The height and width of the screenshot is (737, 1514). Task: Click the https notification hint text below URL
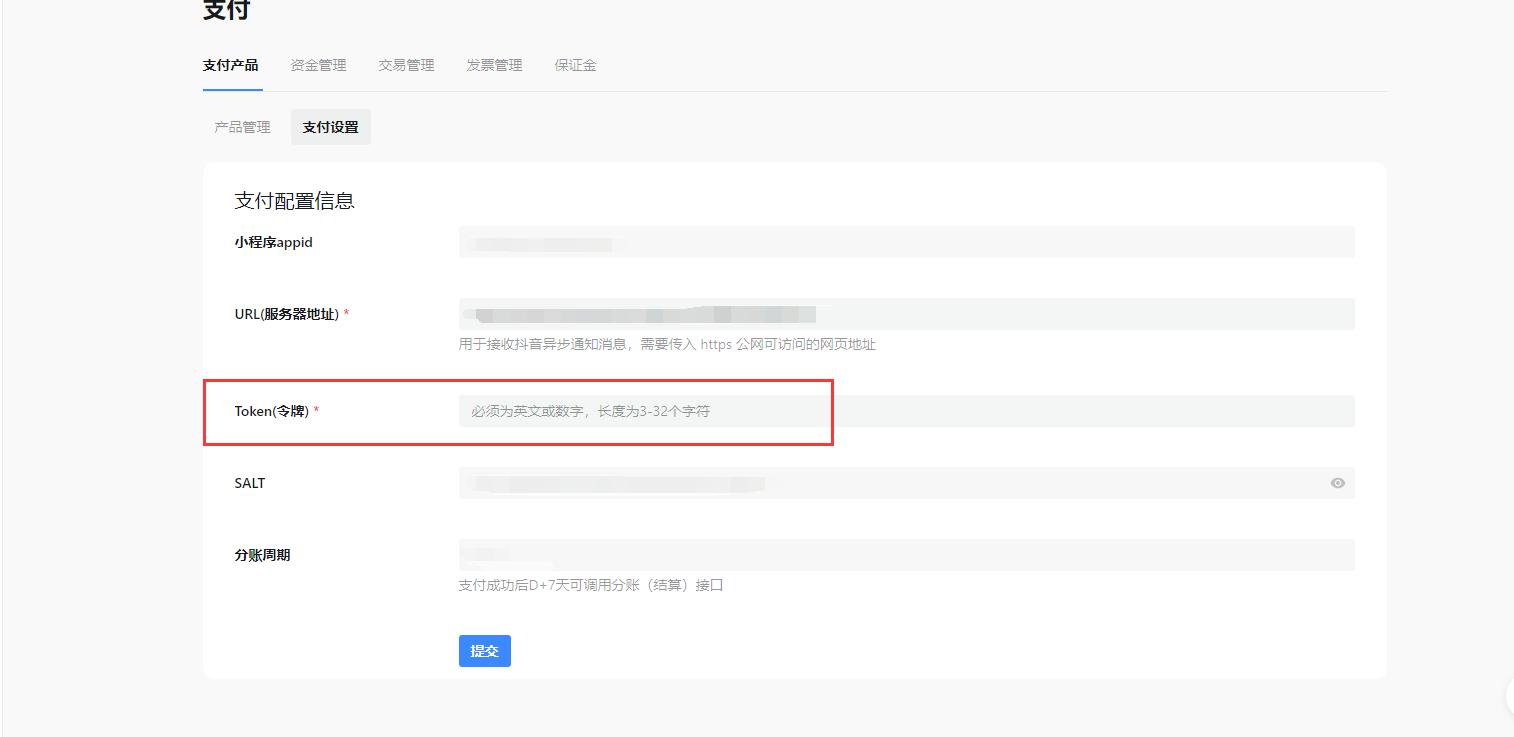(x=667, y=344)
